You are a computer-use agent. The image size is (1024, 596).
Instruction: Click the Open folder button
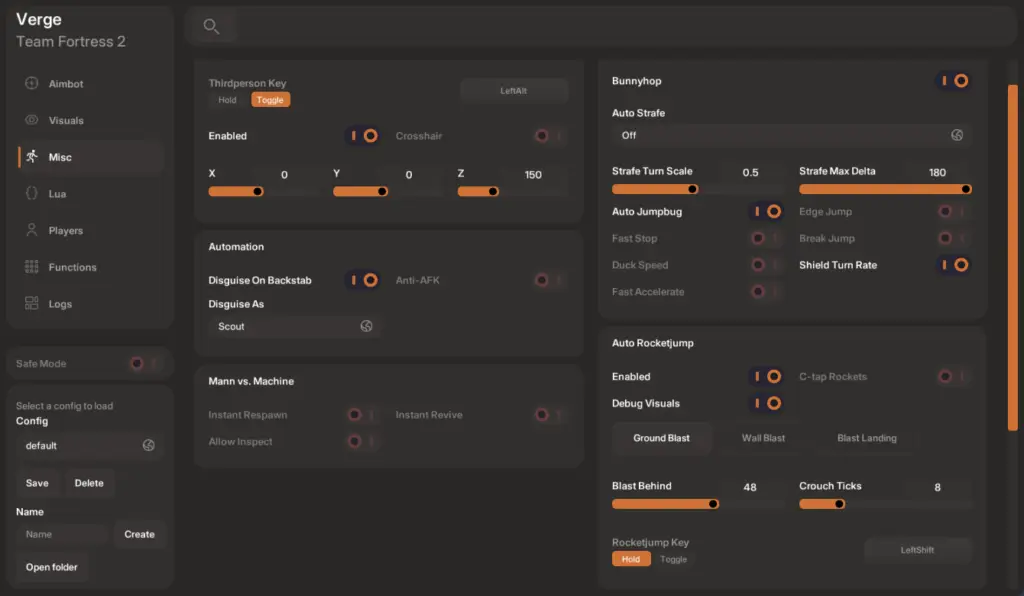click(52, 567)
